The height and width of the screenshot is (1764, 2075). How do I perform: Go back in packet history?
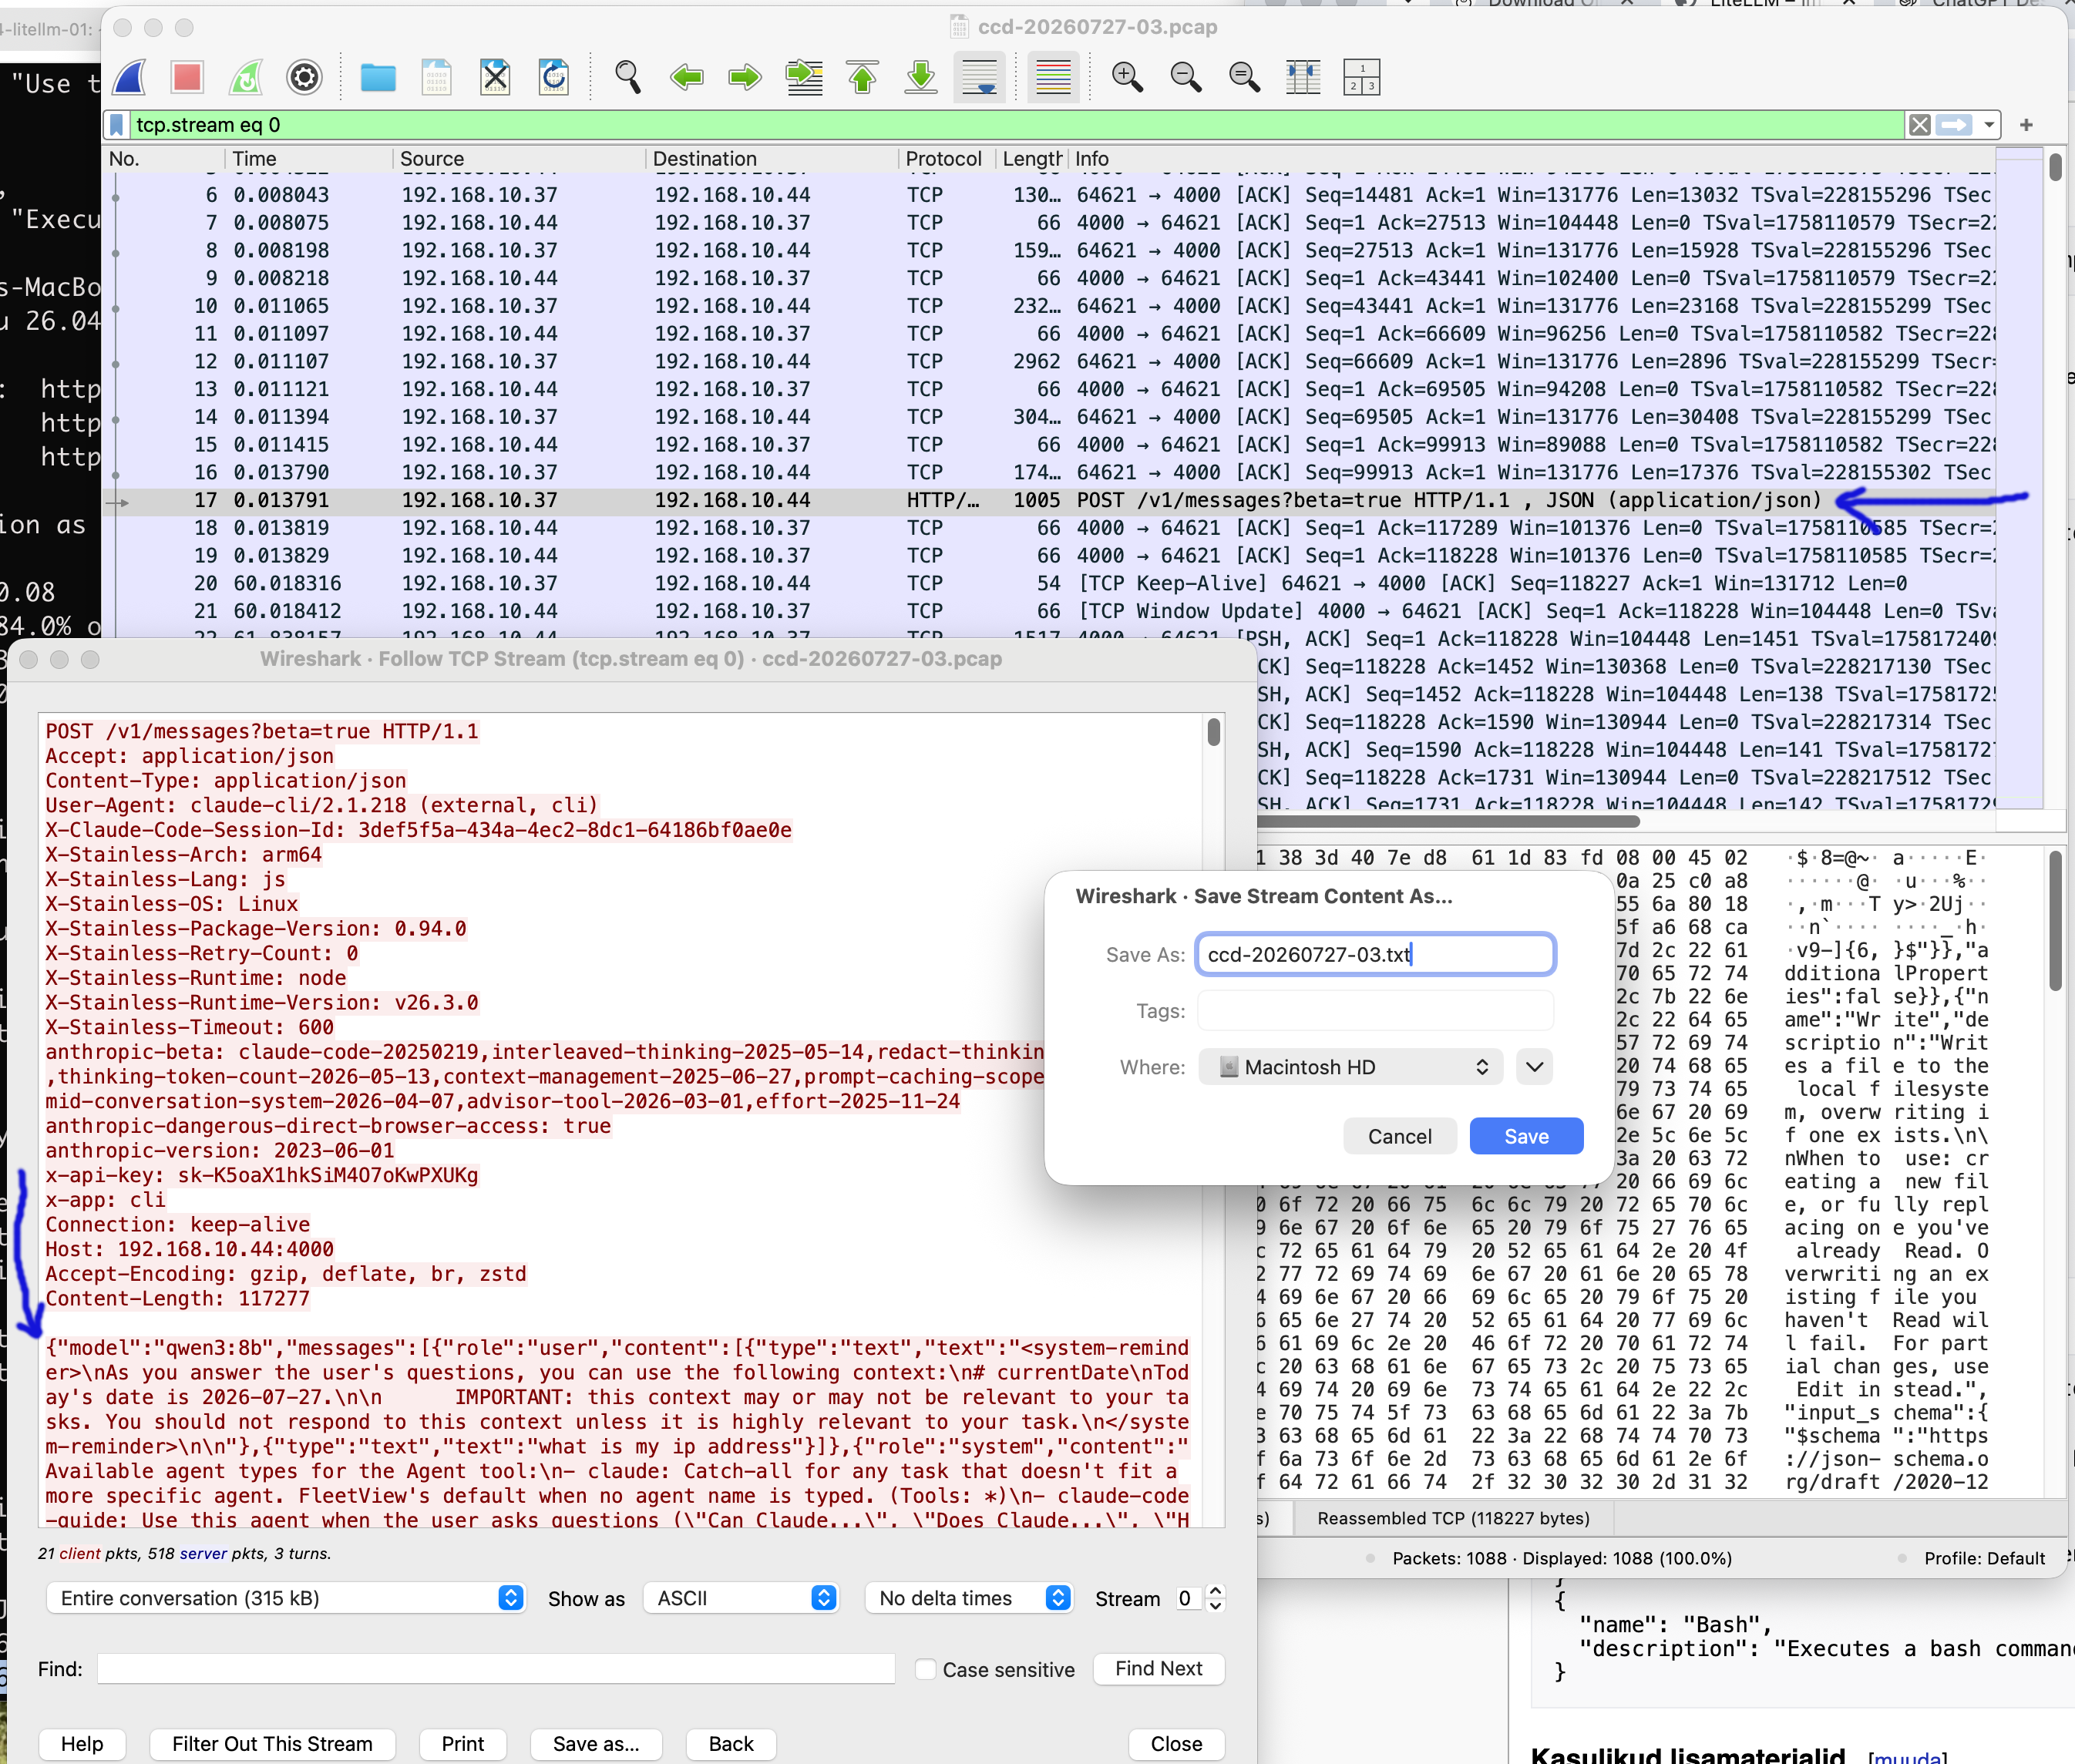click(x=686, y=77)
